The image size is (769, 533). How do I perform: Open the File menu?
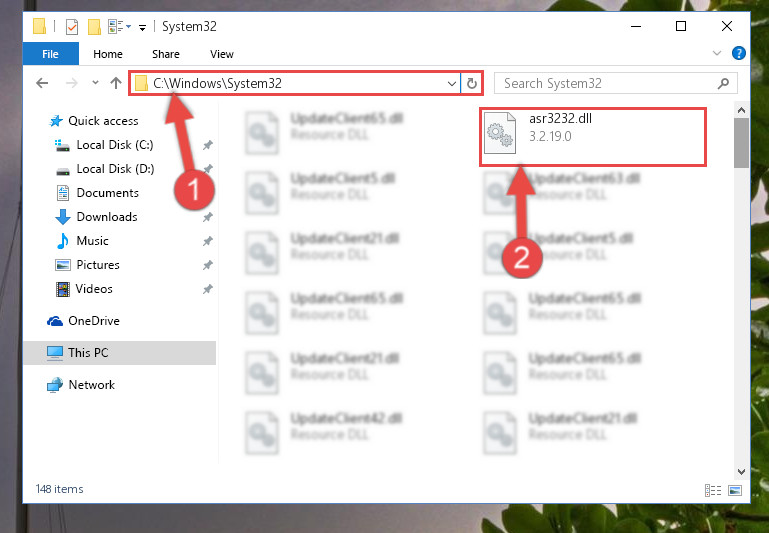(51, 53)
